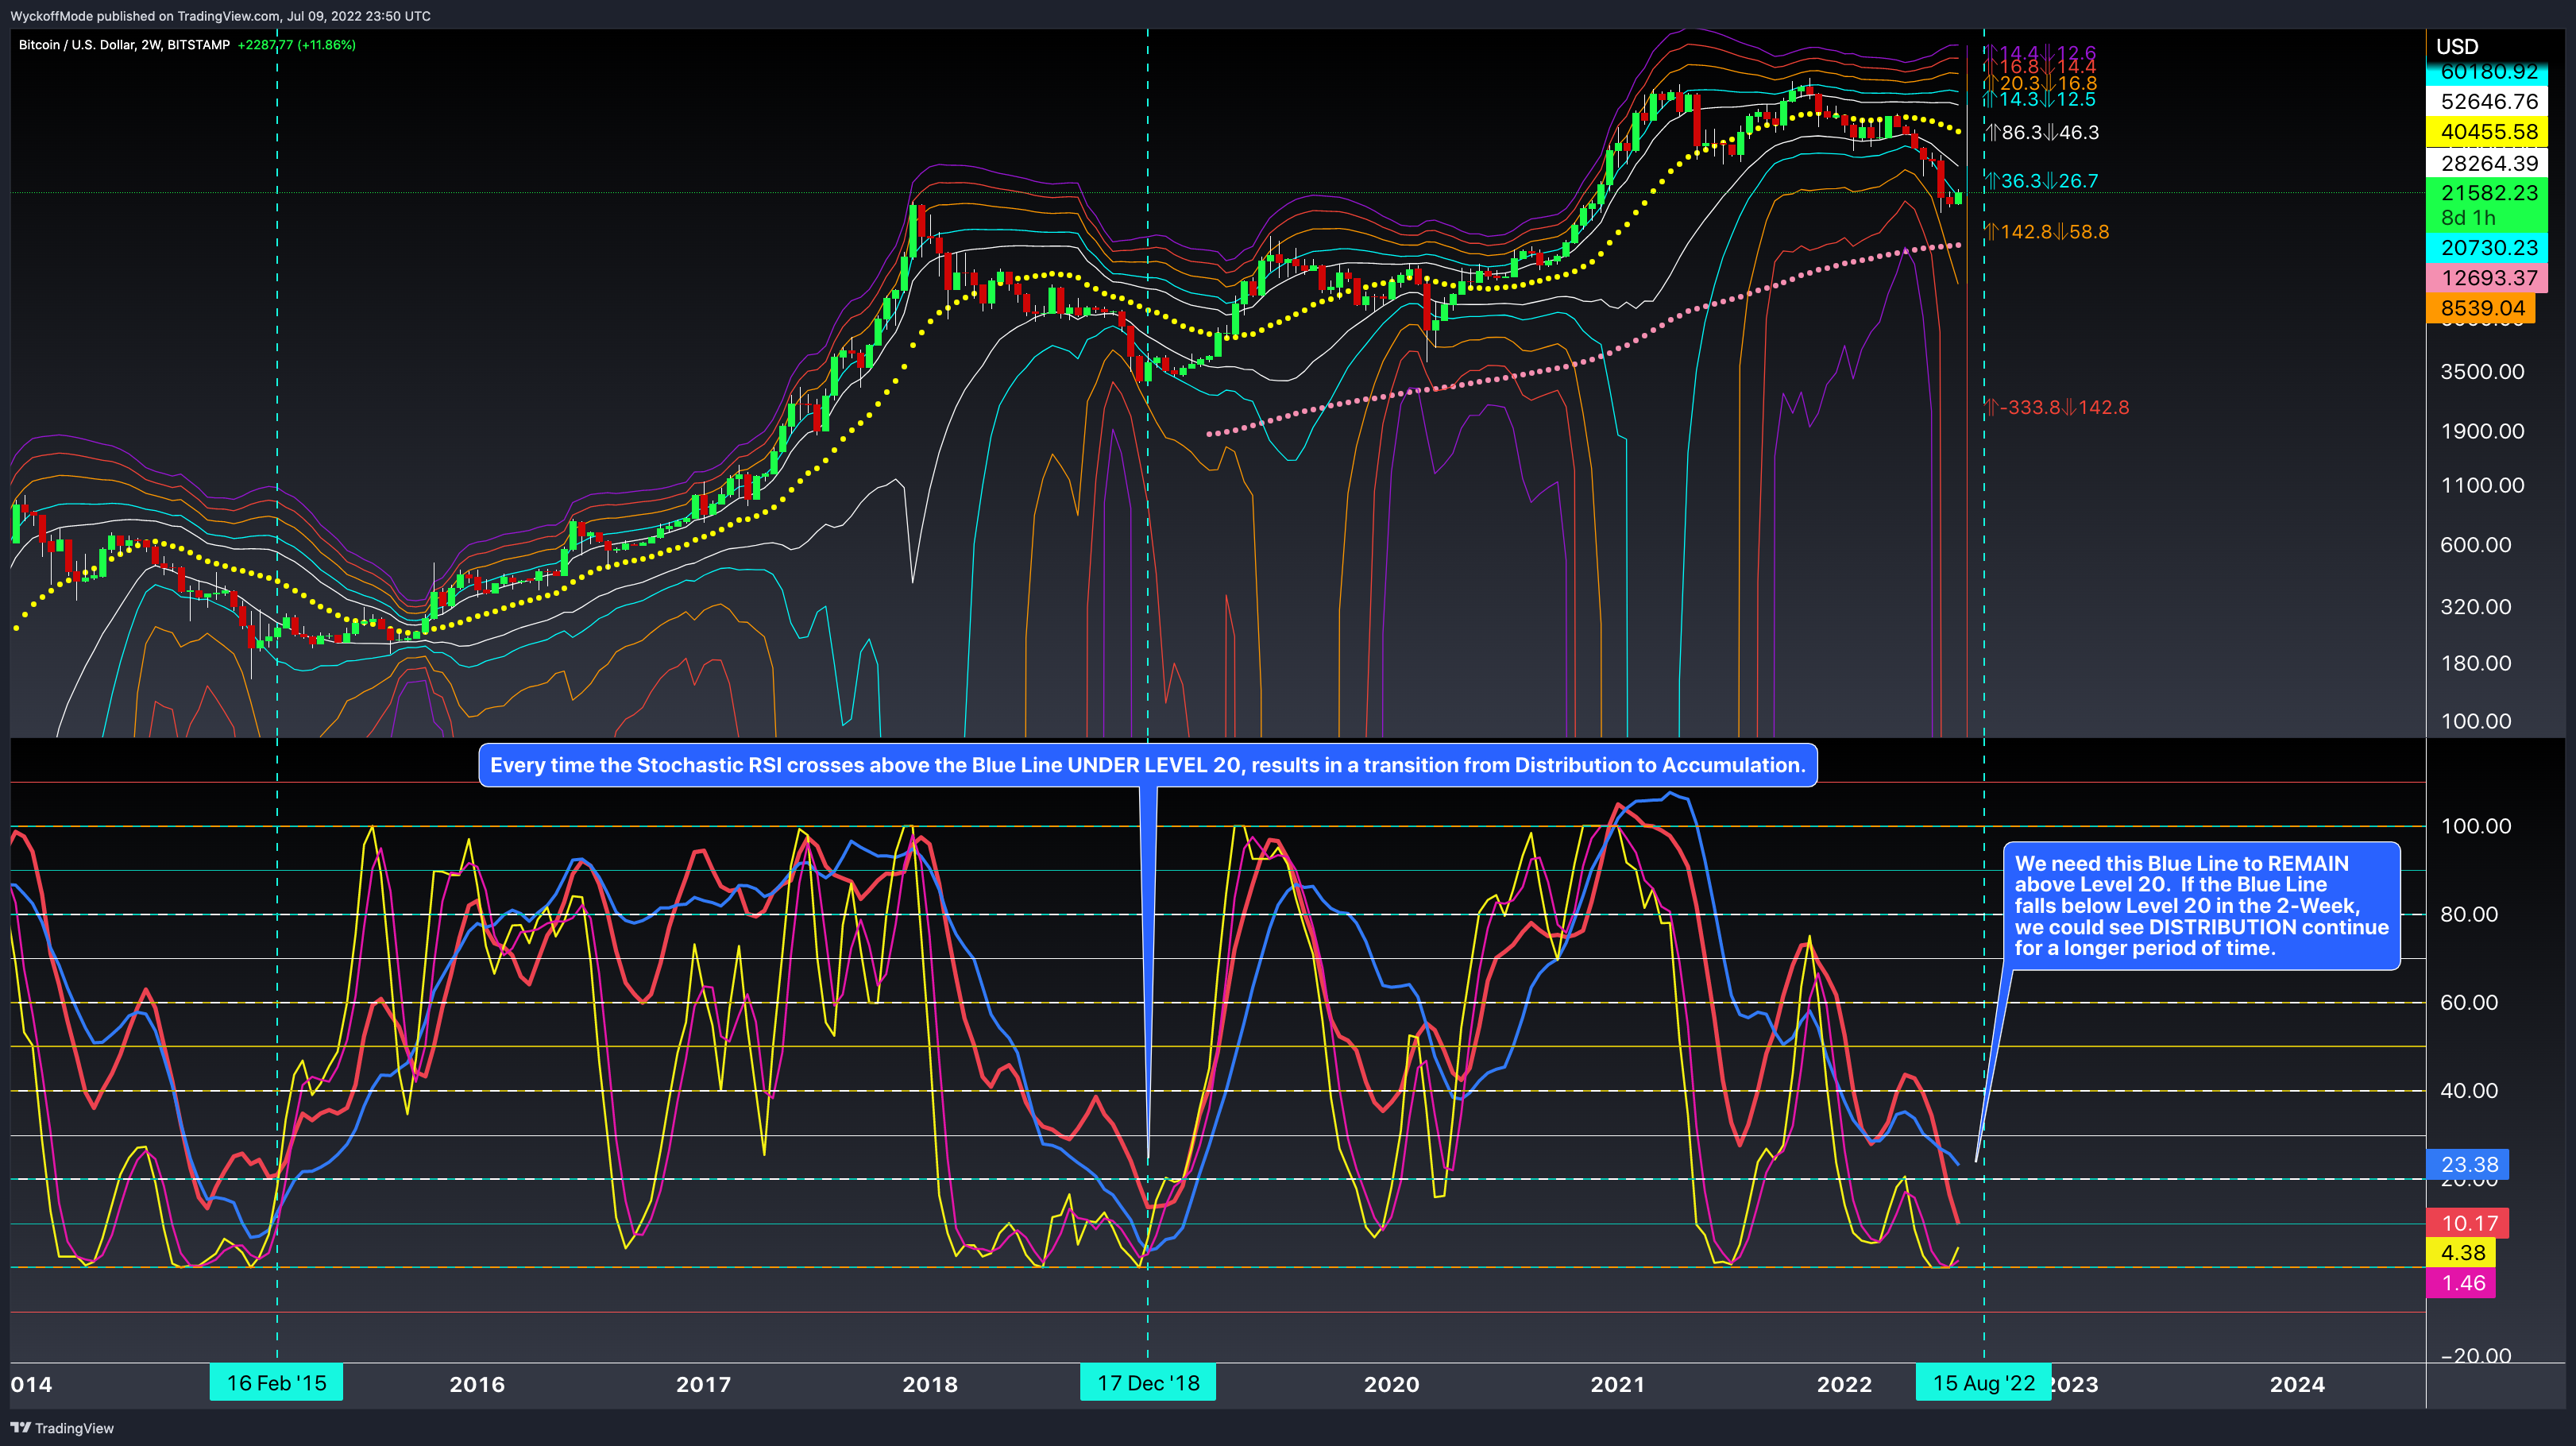The width and height of the screenshot is (2576, 1446).
Task: Select the 16 Feb '15 date marker
Action: pos(276,1383)
